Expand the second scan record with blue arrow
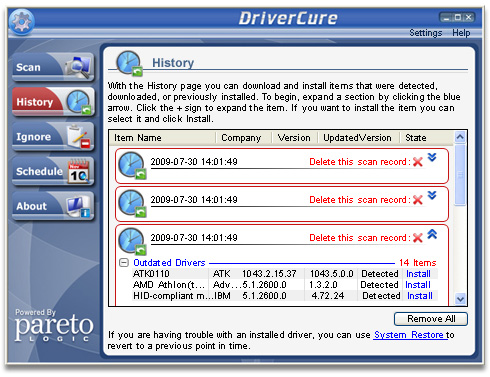 [432, 195]
